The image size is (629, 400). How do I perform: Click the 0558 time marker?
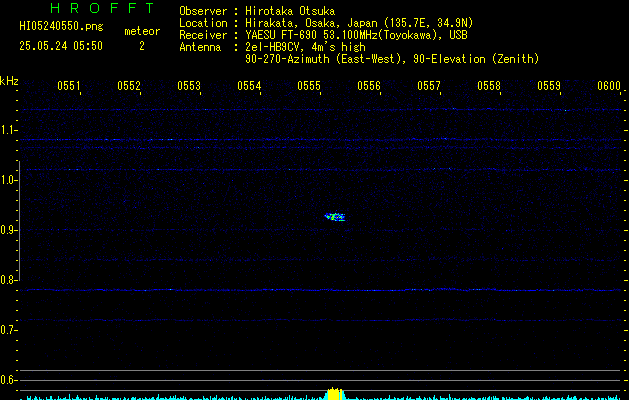pos(489,86)
